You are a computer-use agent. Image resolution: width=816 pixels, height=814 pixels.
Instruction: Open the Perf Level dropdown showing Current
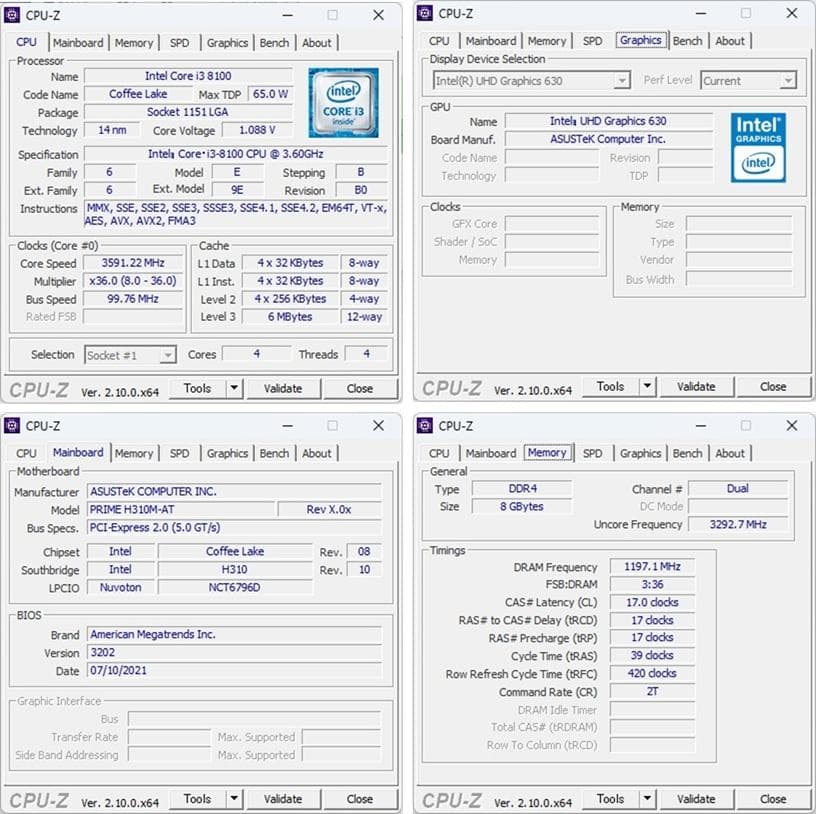(x=748, y=80)
